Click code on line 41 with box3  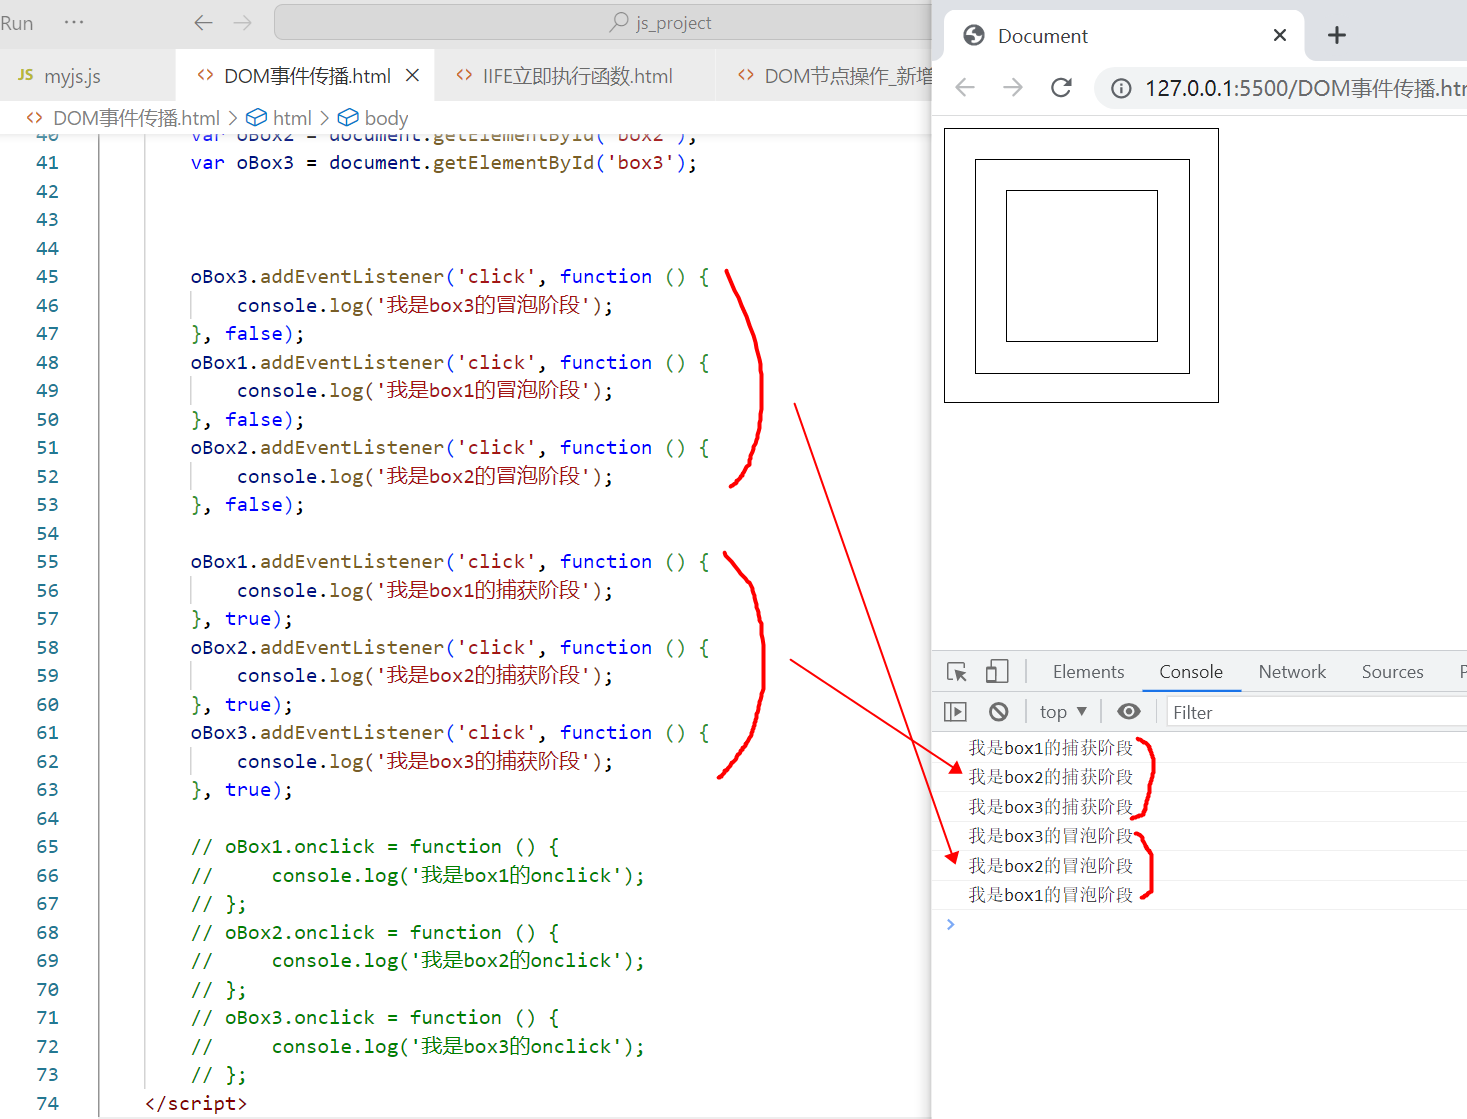444,163
